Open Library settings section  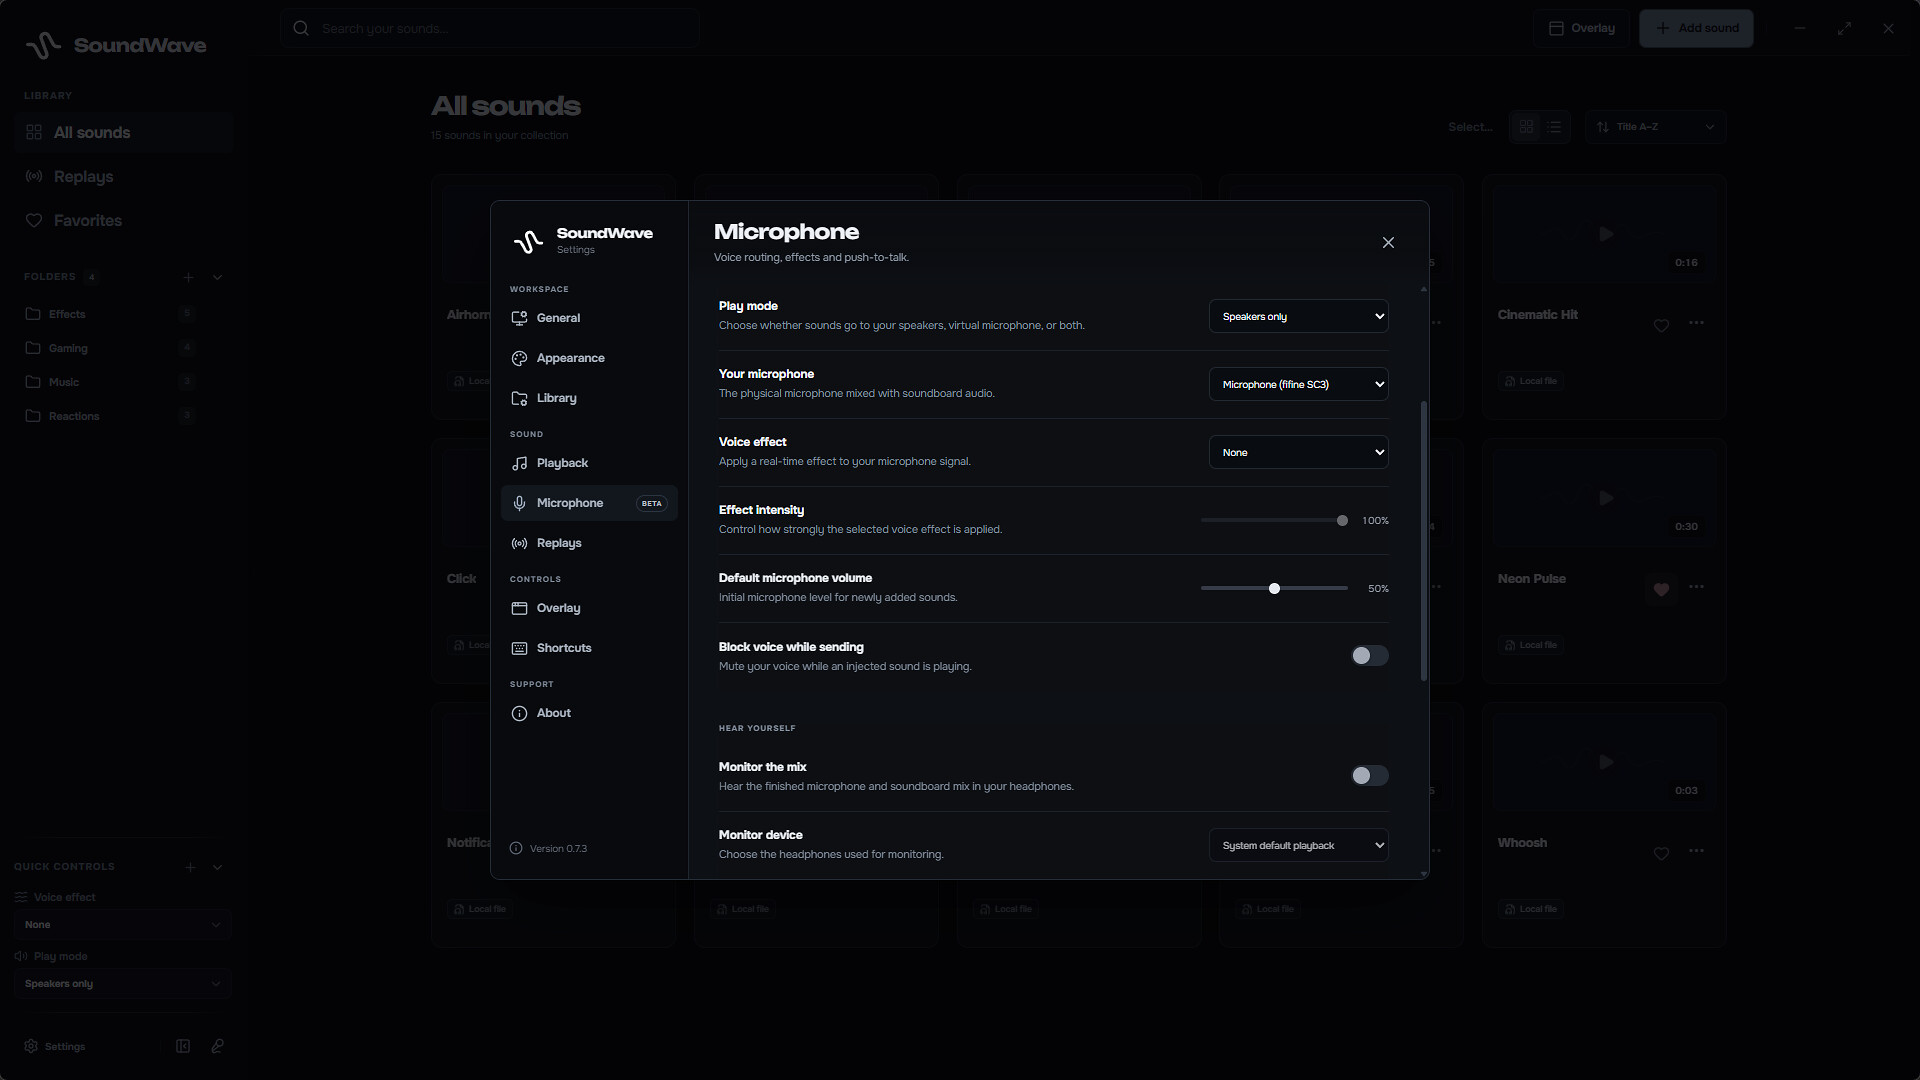(x=589, y=398)
